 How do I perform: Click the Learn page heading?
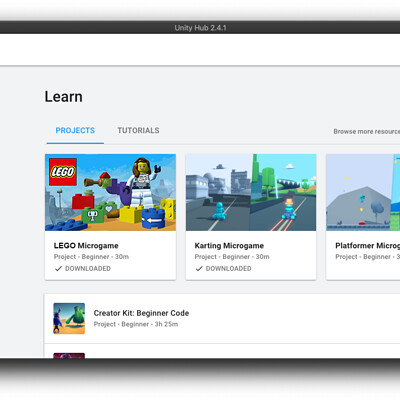[x=64, y=97]
